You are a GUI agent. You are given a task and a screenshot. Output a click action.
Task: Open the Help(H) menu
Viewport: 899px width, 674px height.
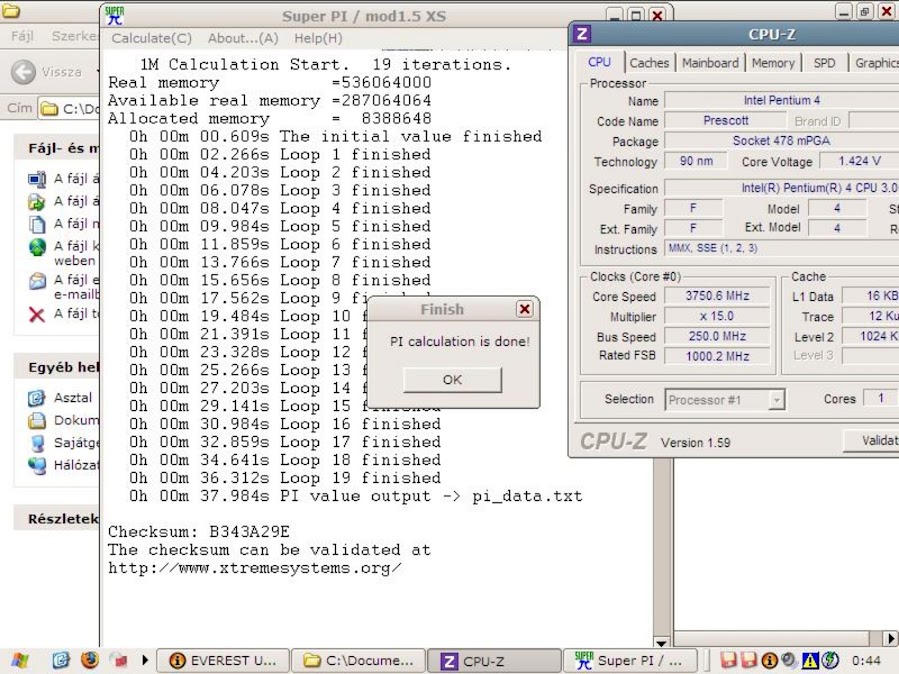click(318, 38)
